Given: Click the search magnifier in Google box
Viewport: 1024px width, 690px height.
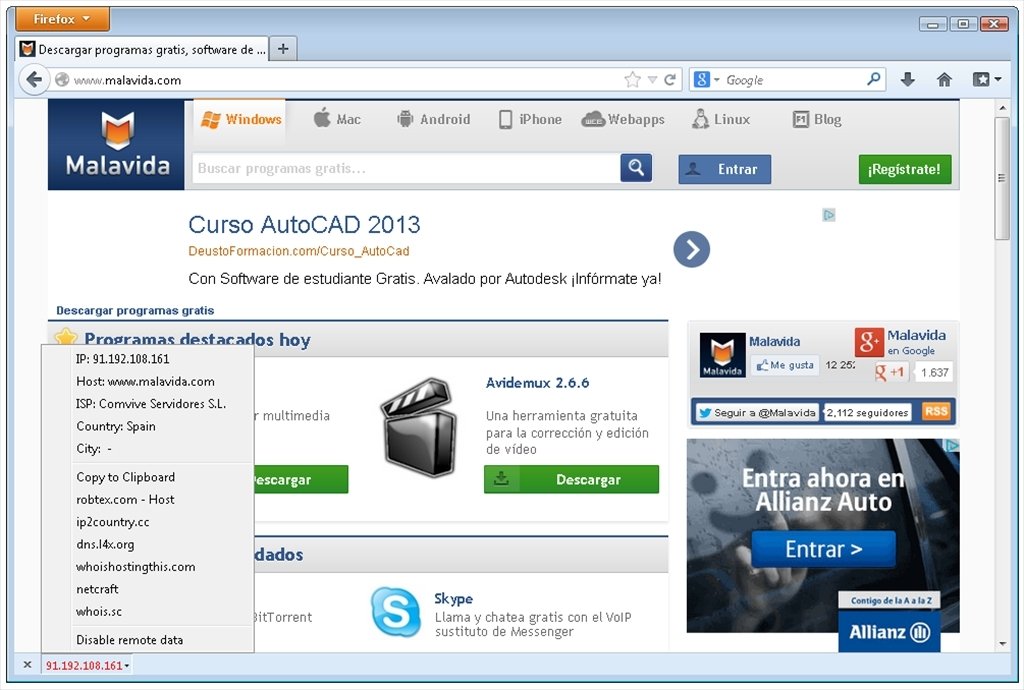Looking at the screenshot, I should 873,80.
